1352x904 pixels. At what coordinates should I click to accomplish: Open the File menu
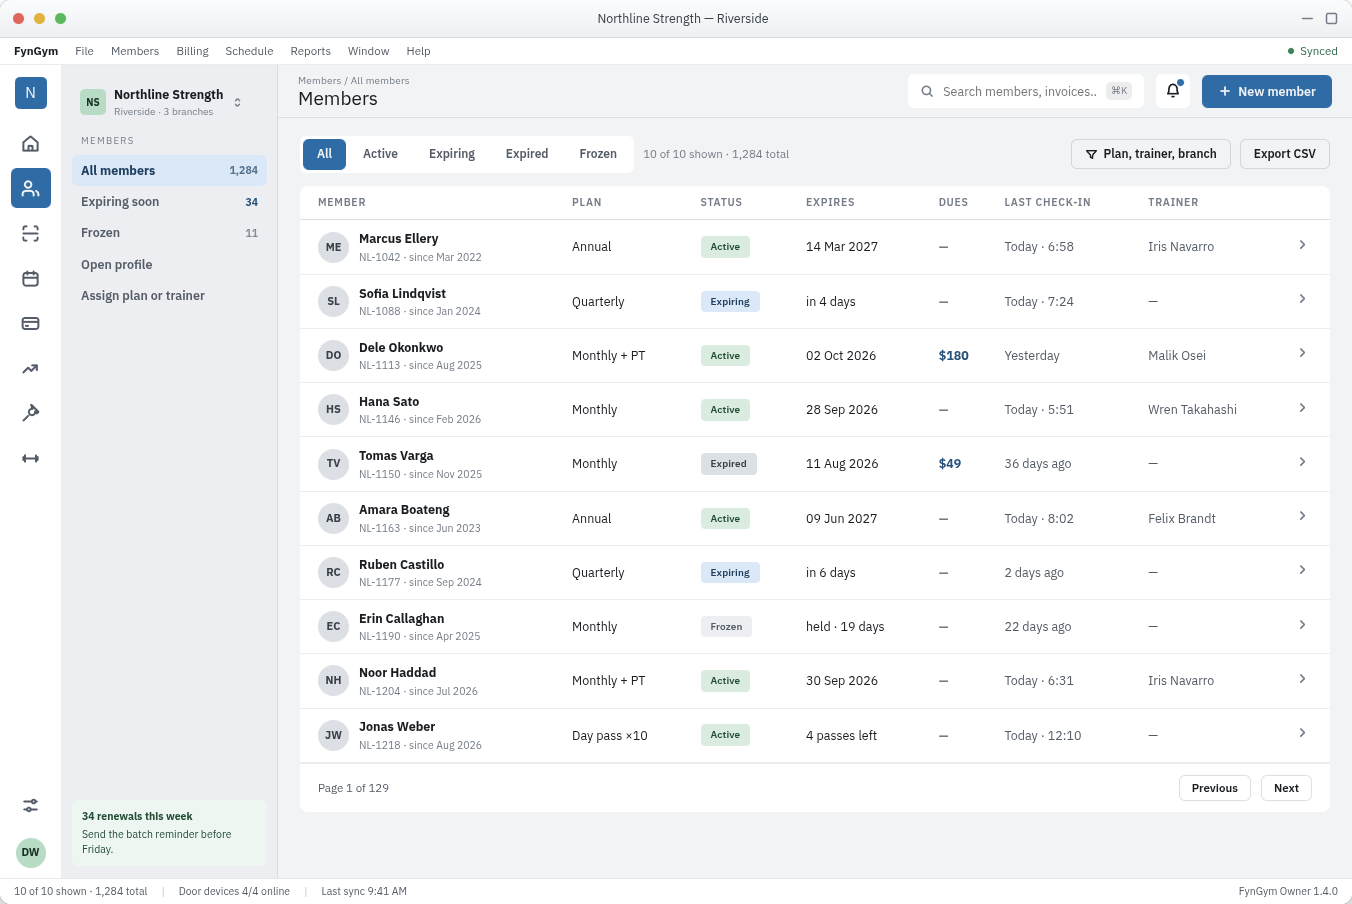(x=84, y=51)
